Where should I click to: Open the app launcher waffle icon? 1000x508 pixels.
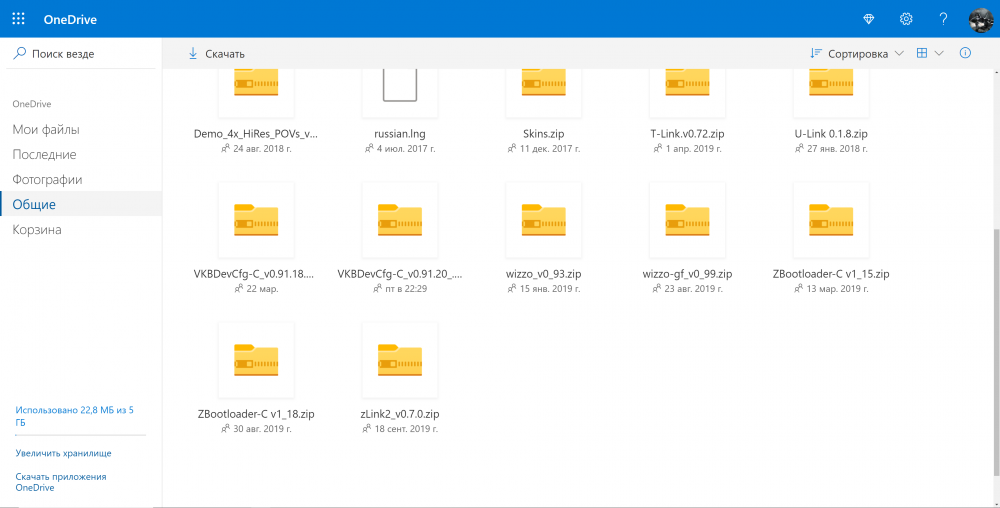point(18,18)
